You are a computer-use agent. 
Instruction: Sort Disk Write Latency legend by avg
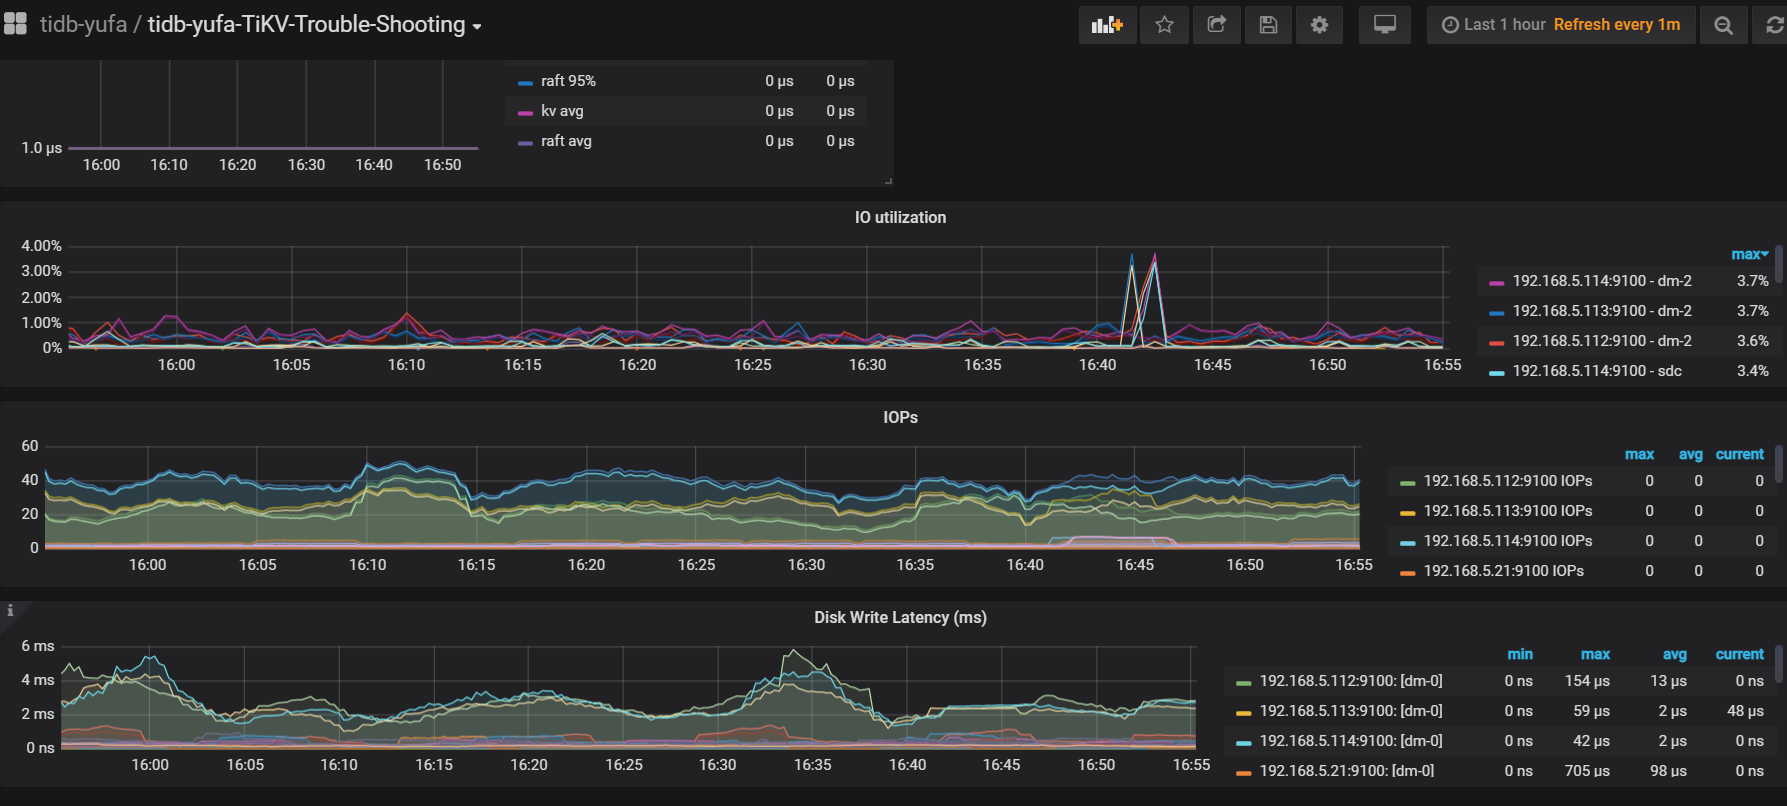tap(1674, 654)
